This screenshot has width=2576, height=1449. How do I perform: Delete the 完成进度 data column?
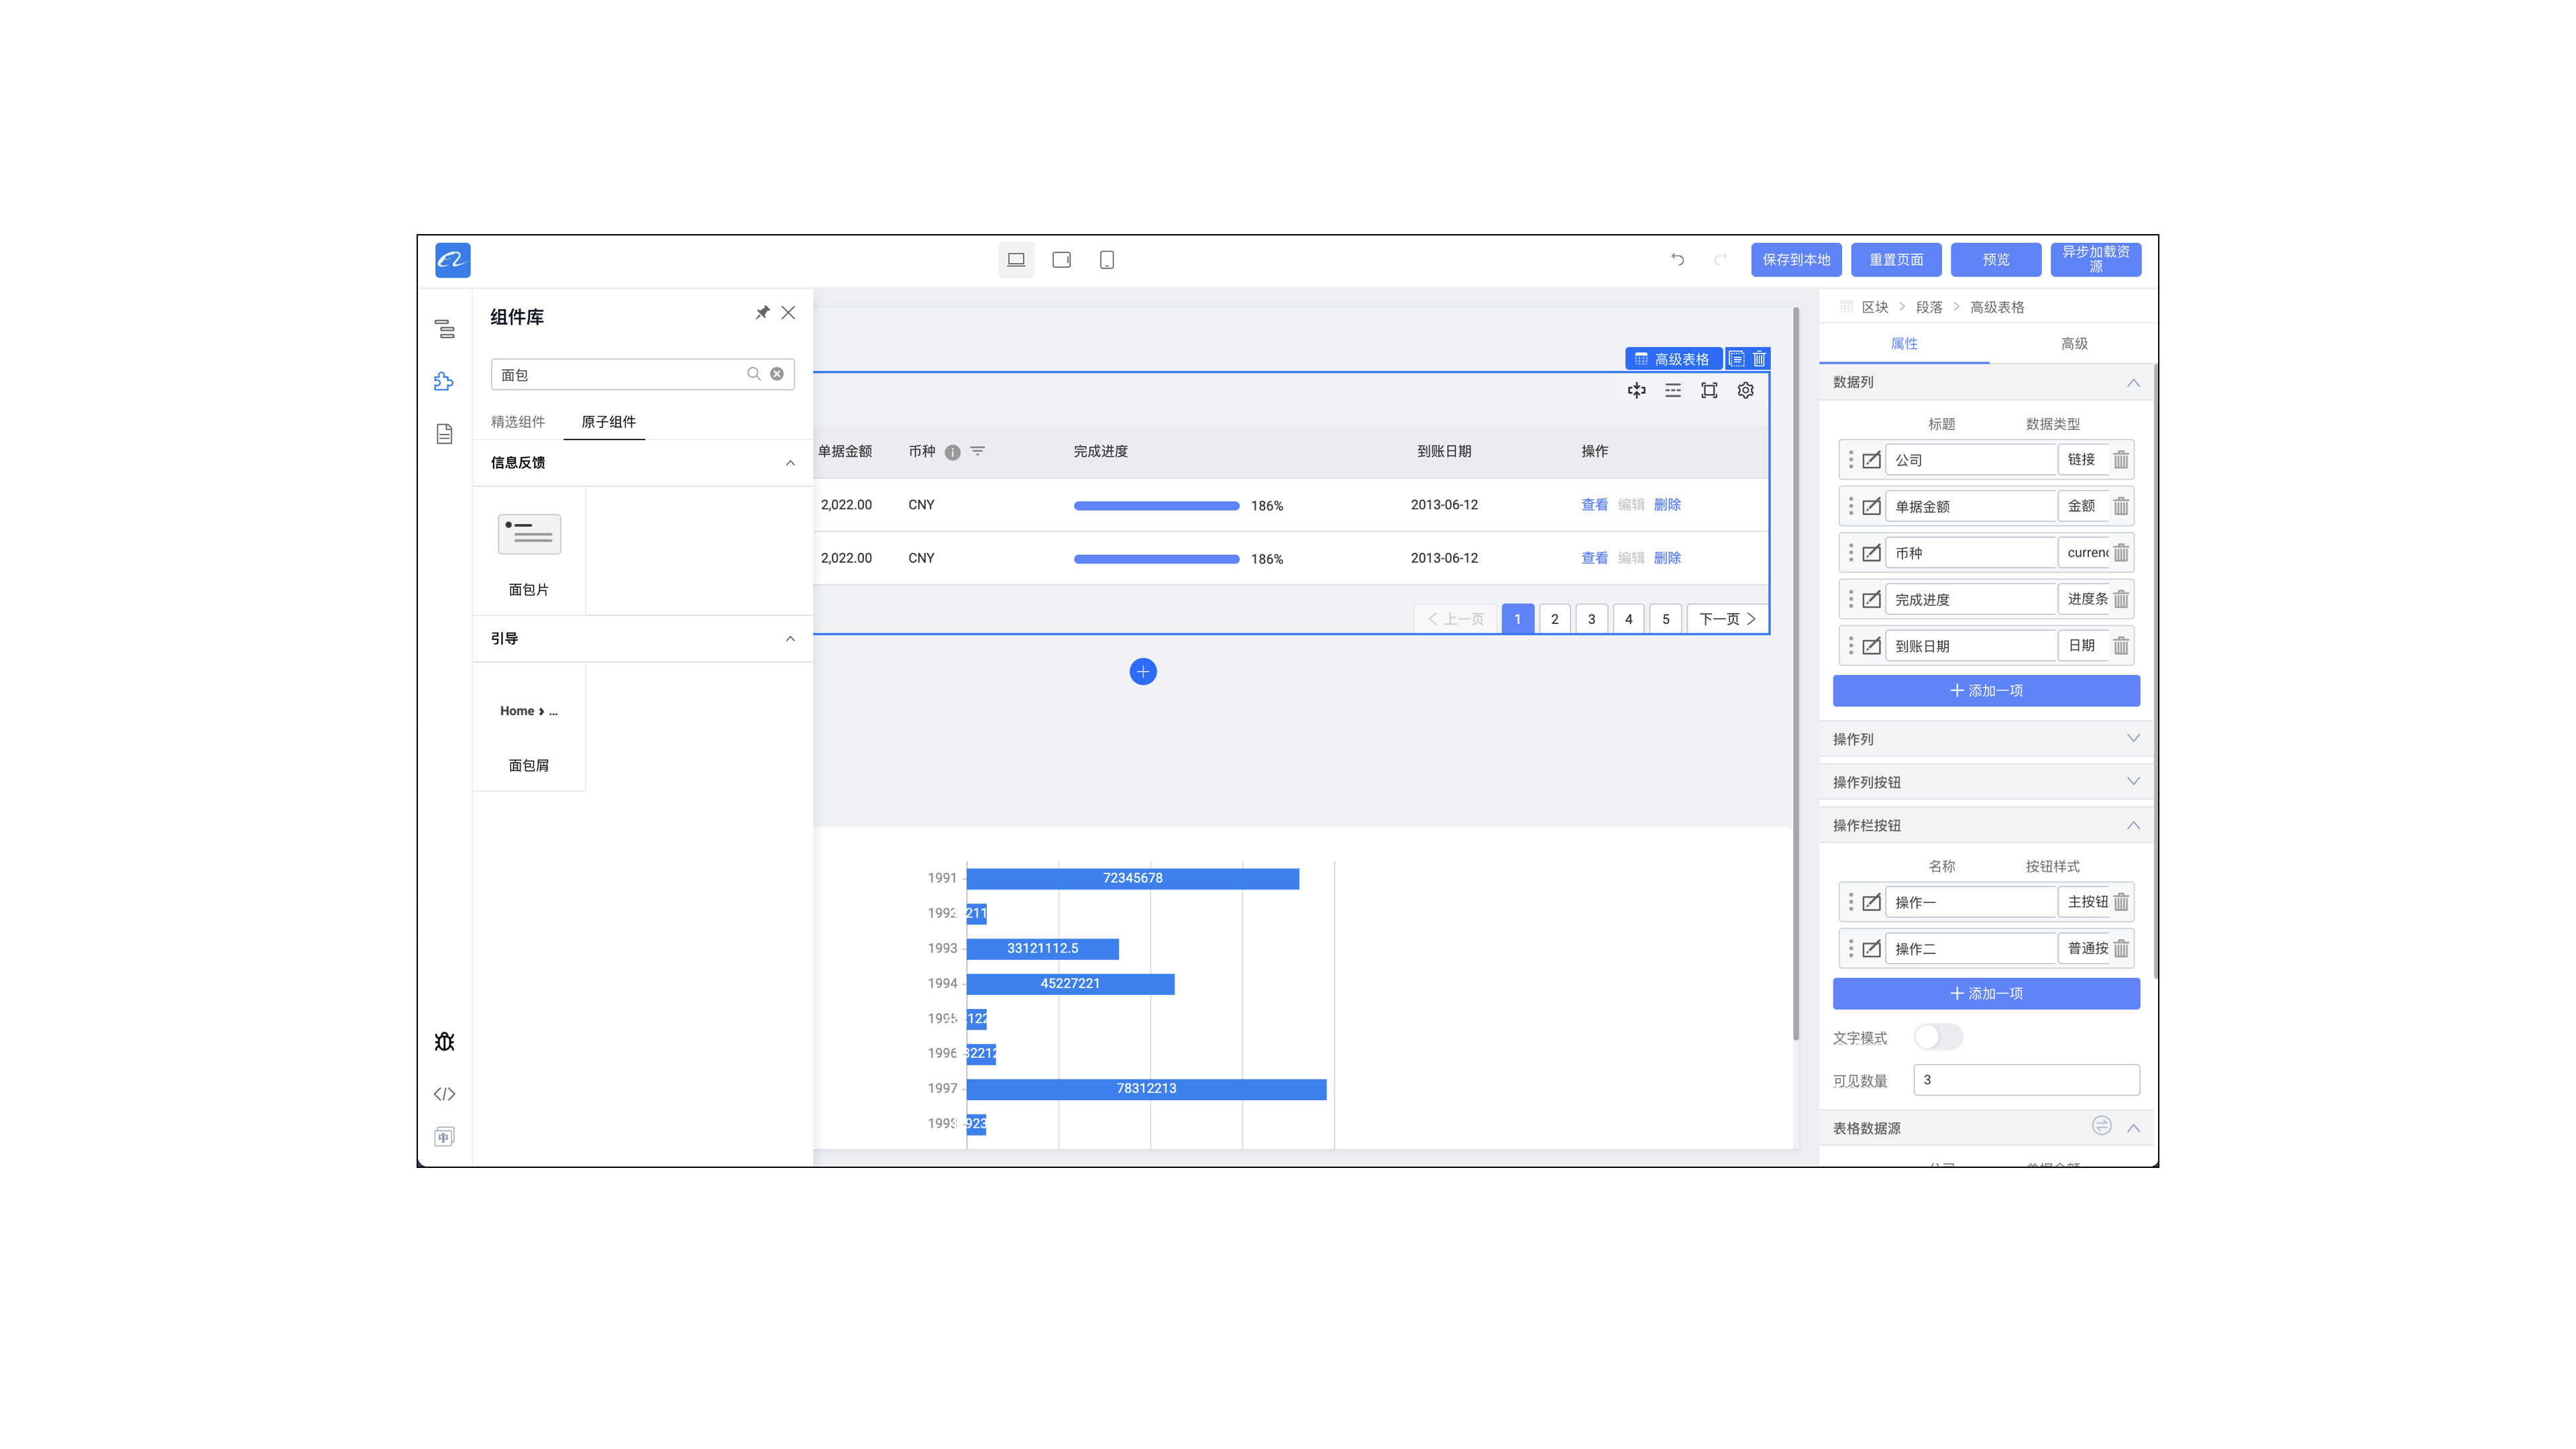(2121, 599)
